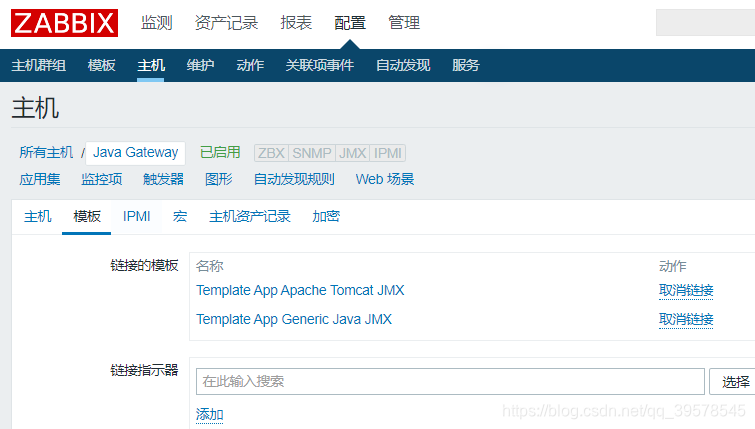
Task: Select the 配置 top menu
Action: tap(350, 23)
